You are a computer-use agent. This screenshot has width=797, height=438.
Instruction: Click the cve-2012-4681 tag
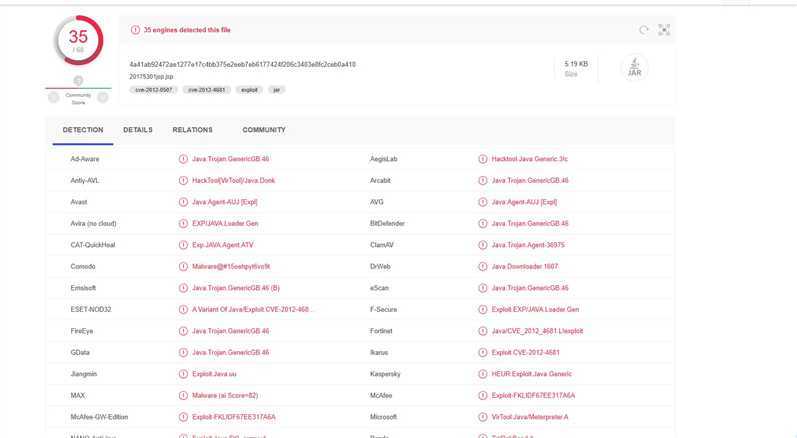tap(206, 90)
